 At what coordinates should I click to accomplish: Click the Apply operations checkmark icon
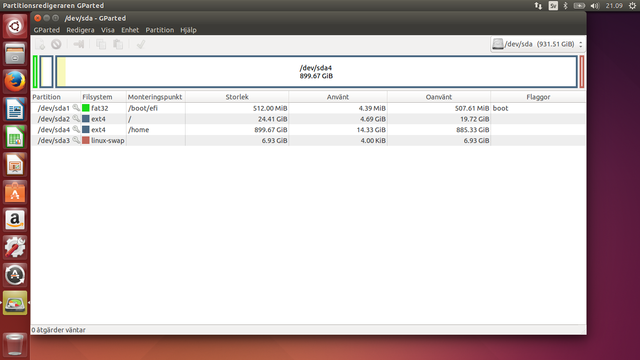pyautogui.click(x=141, y=44)
